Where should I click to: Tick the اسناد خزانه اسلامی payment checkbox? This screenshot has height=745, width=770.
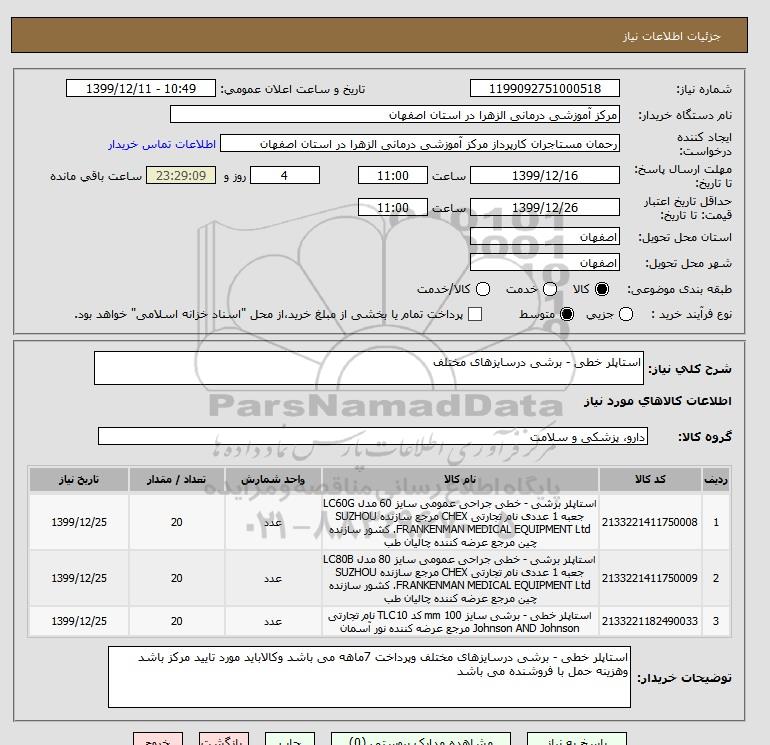click(475, 314)
